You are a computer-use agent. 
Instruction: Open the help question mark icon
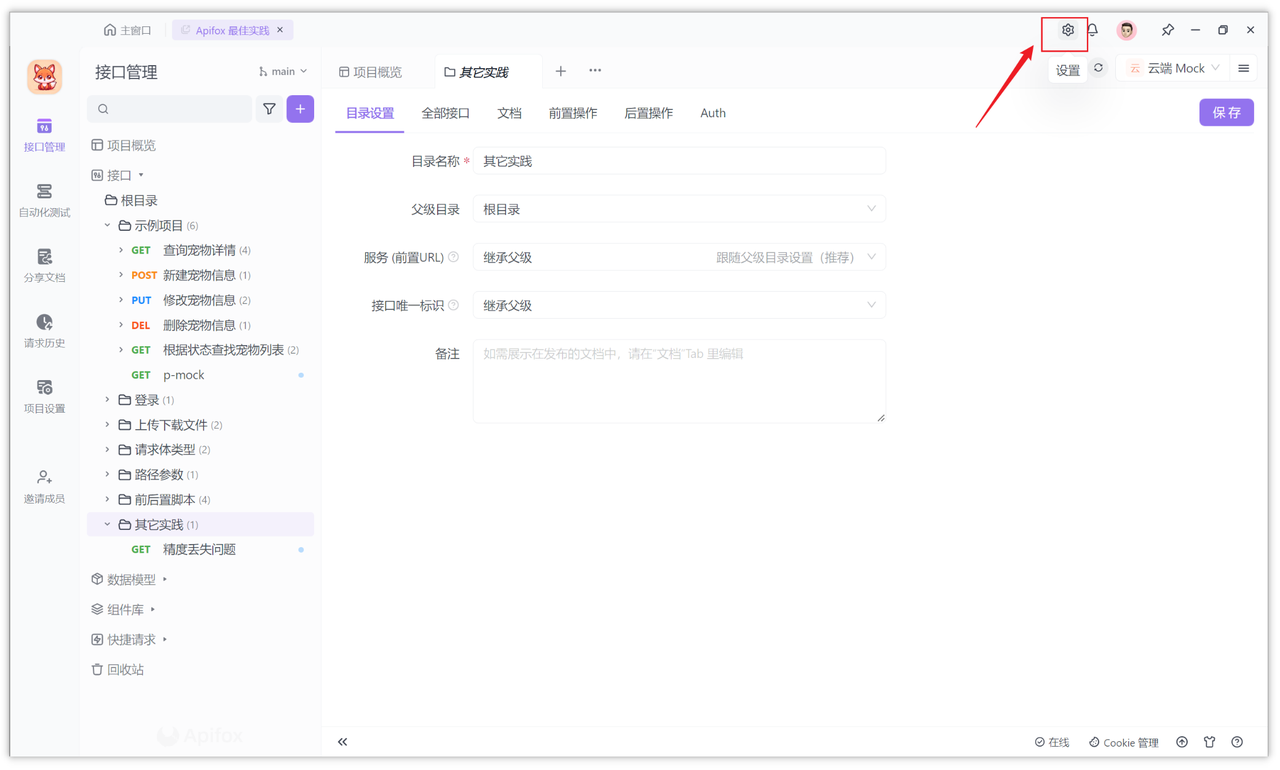click(x=1237, y=742)
